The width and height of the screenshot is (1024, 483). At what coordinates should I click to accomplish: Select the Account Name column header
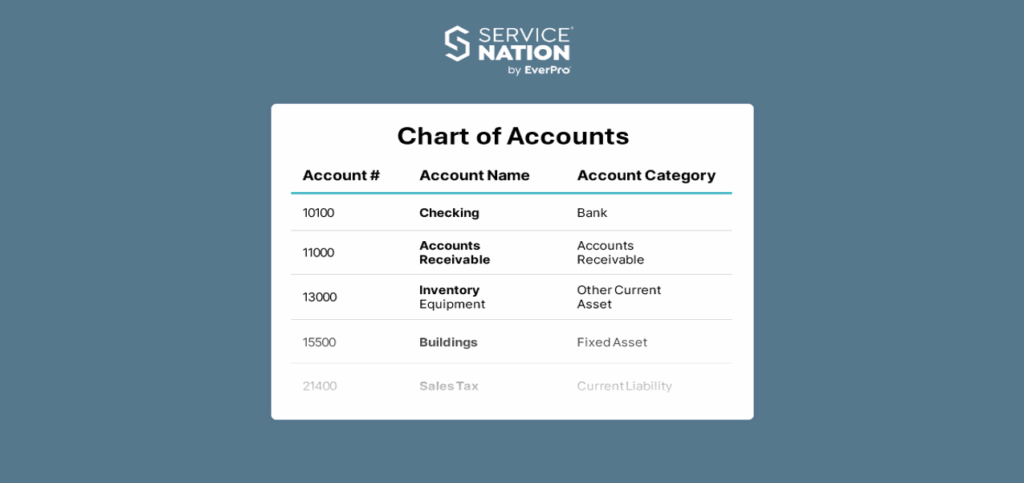(x=474, y=175)
